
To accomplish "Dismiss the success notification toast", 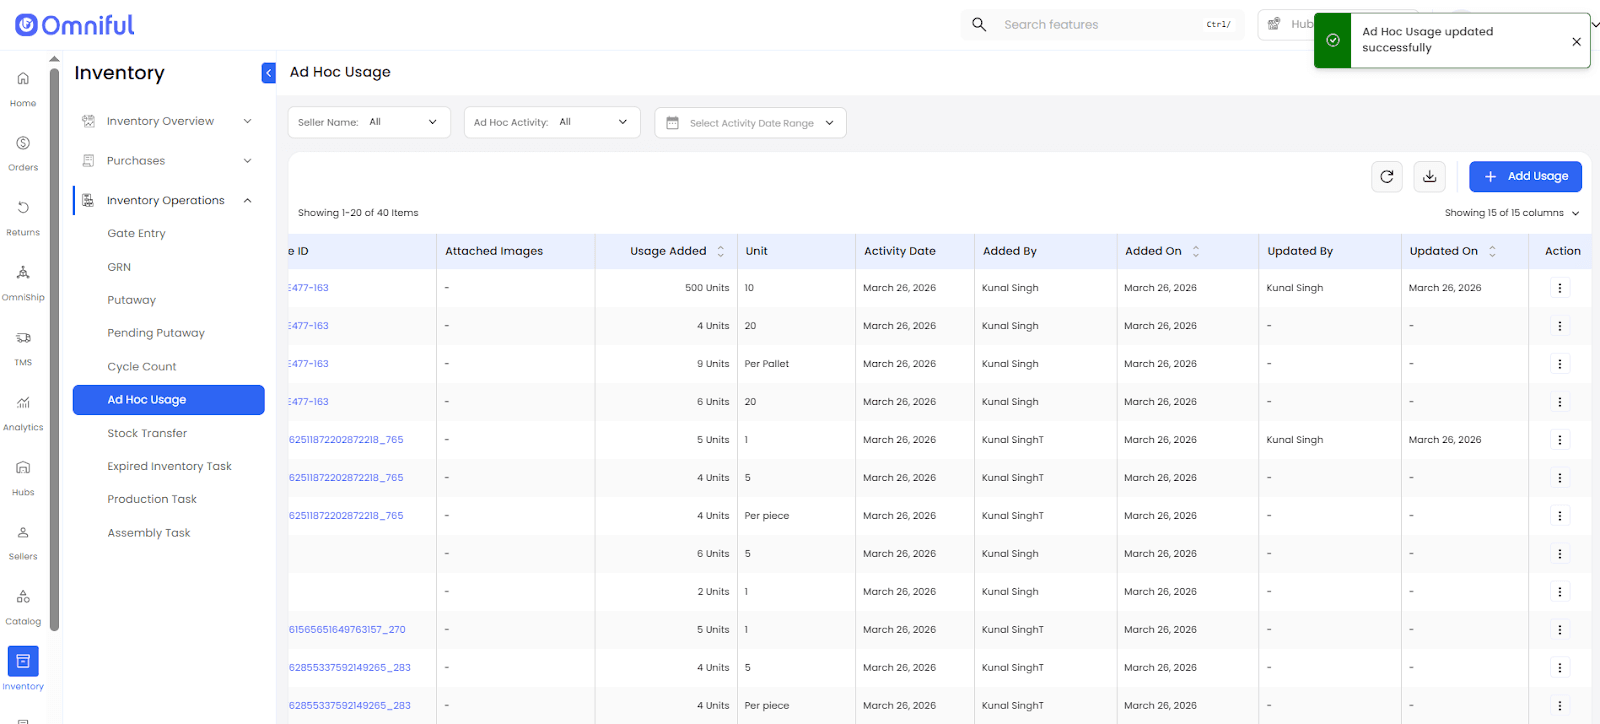I will pyautogui.click(x=1576, y=41).
